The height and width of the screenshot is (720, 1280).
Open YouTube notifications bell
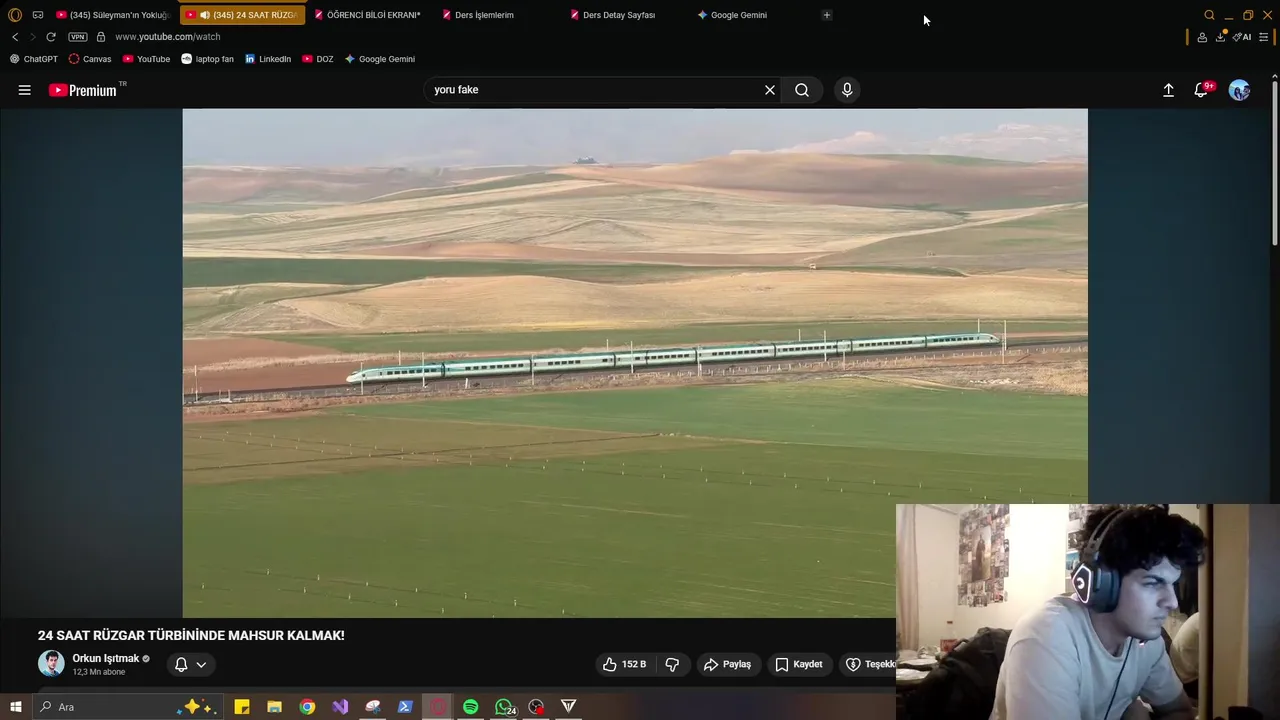tap(1202, 90)
